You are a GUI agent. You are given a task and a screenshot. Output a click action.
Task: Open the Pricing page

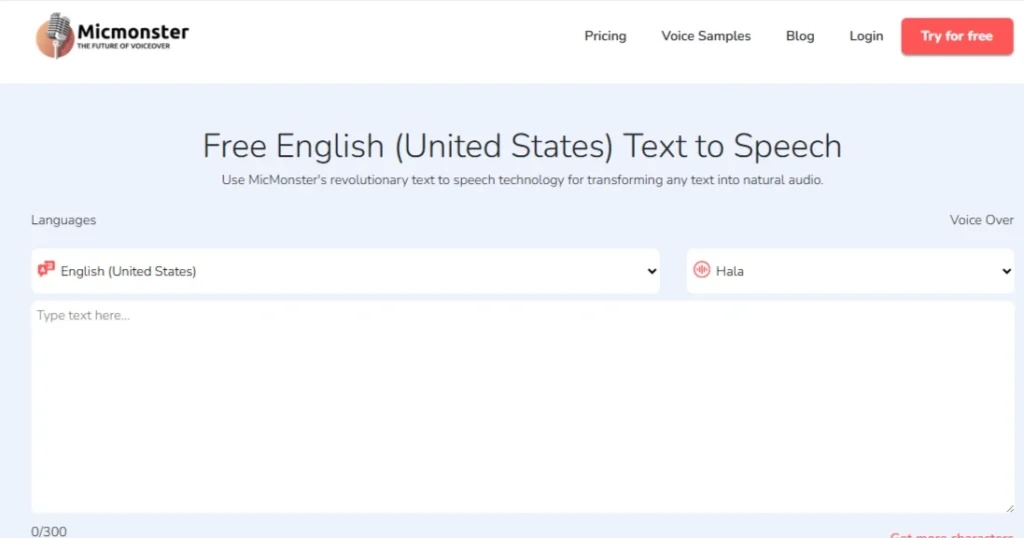605,36
